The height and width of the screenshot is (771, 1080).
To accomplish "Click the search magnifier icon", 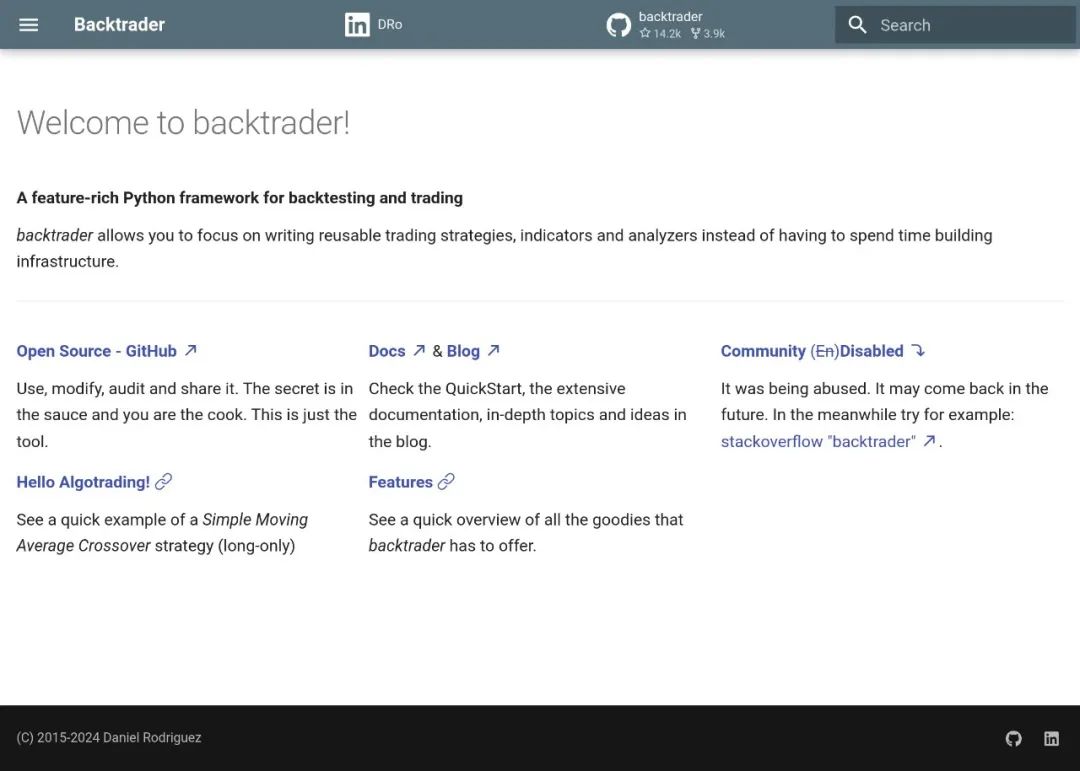I will pos(857,25).
